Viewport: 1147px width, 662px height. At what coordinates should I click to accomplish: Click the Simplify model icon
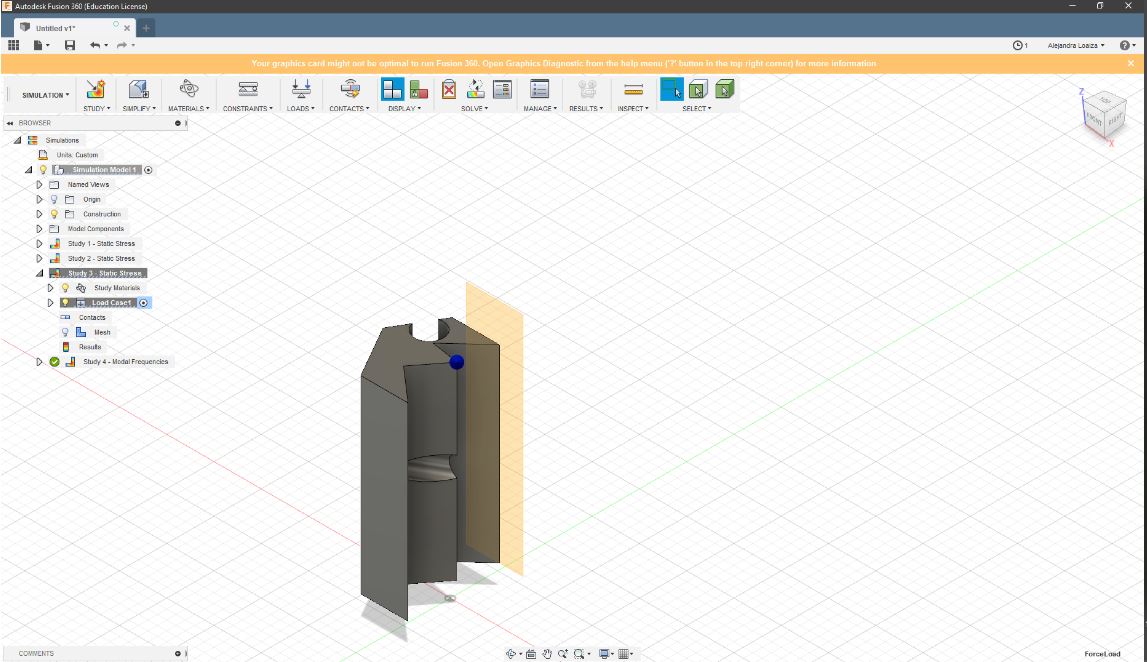[138, 89]
